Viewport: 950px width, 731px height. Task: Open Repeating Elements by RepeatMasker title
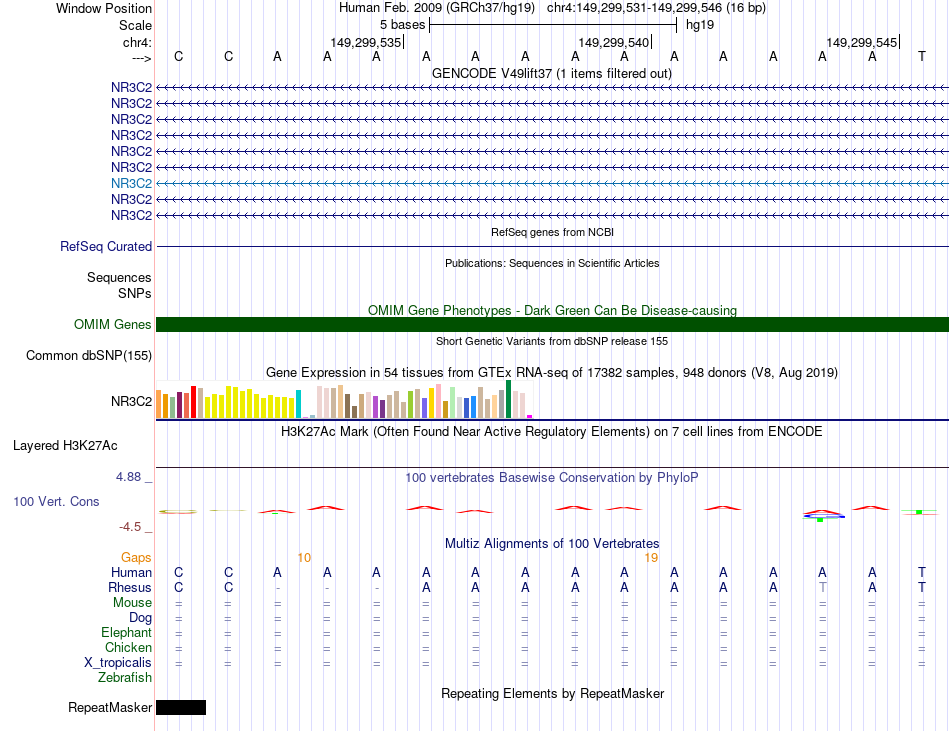tap(553, 693)
